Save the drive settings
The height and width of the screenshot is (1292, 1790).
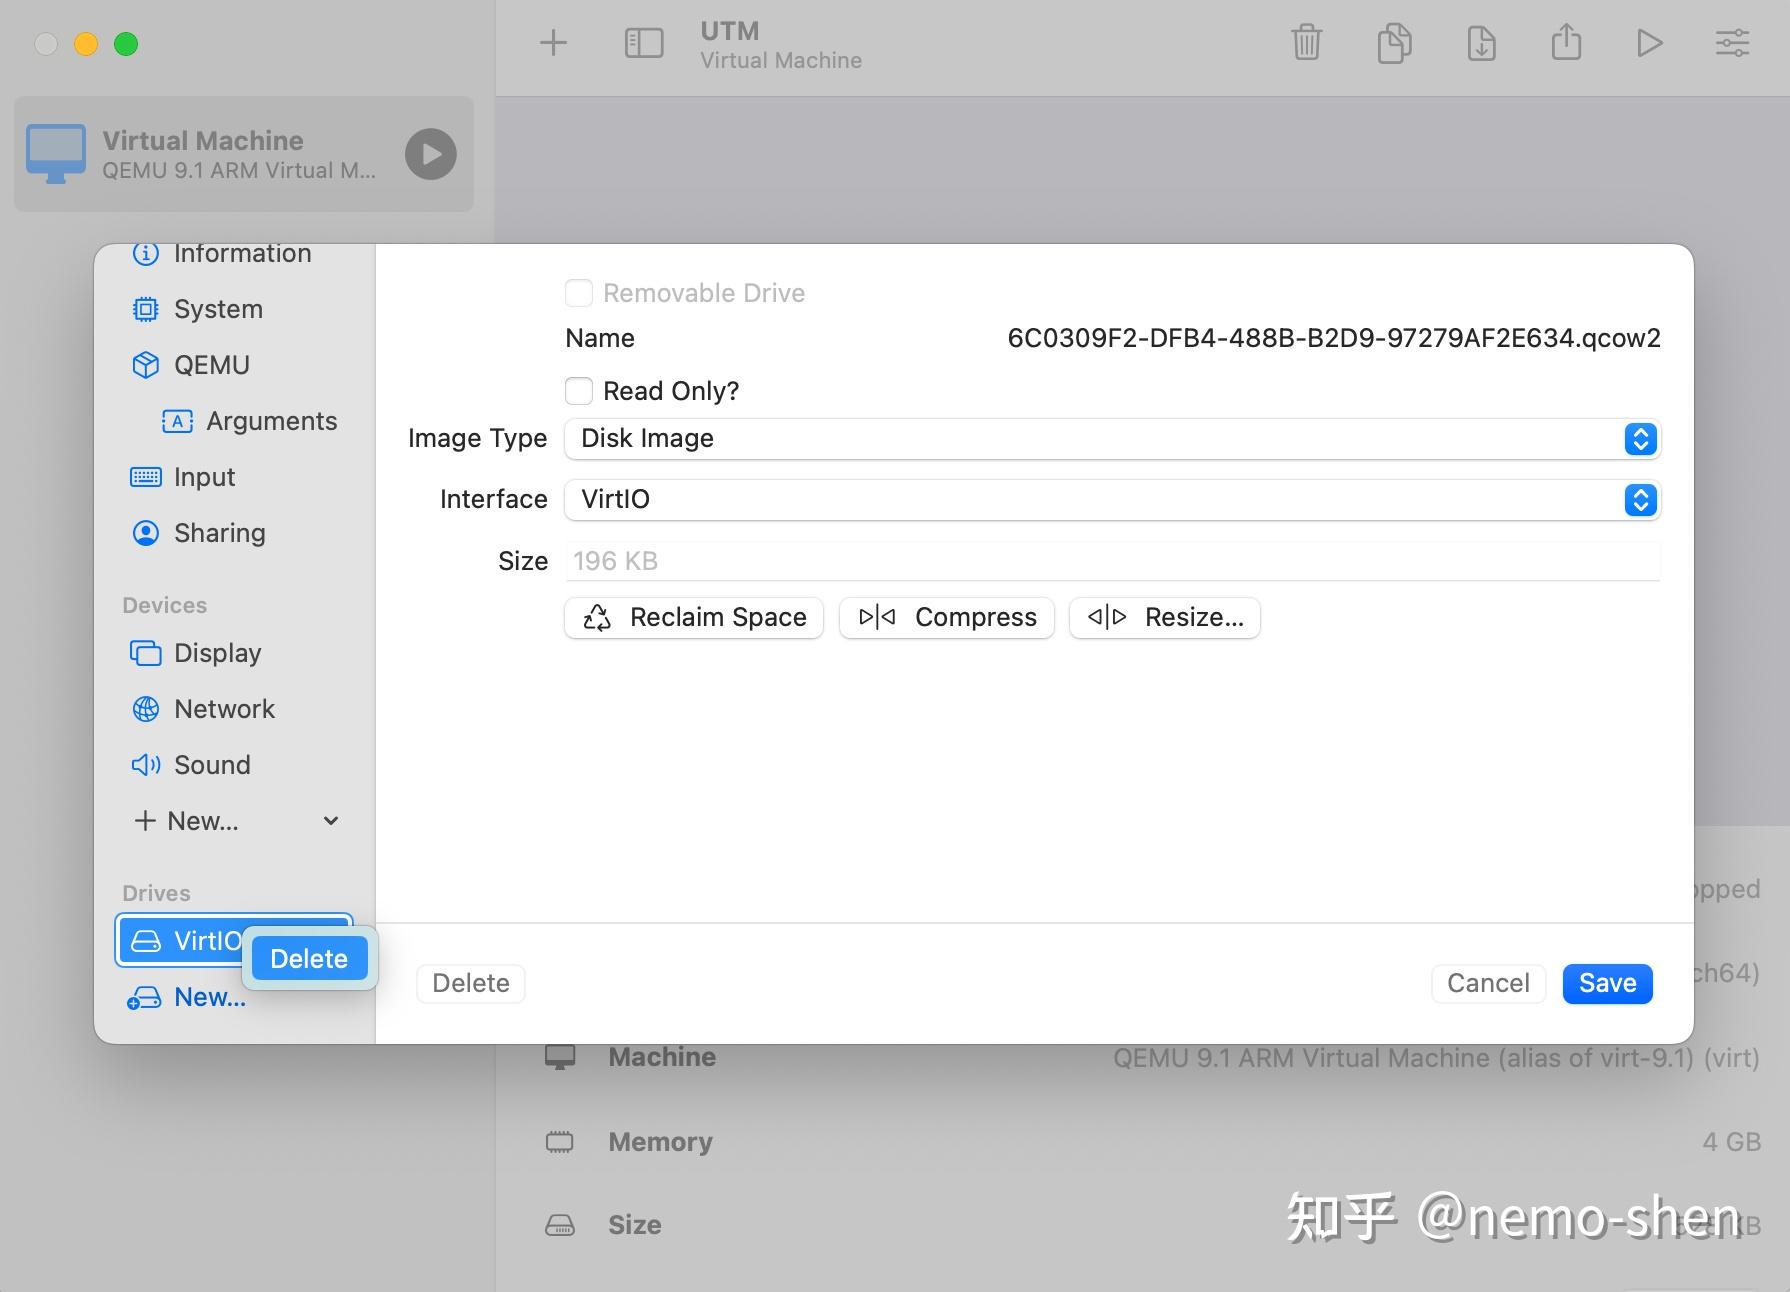1605,983
